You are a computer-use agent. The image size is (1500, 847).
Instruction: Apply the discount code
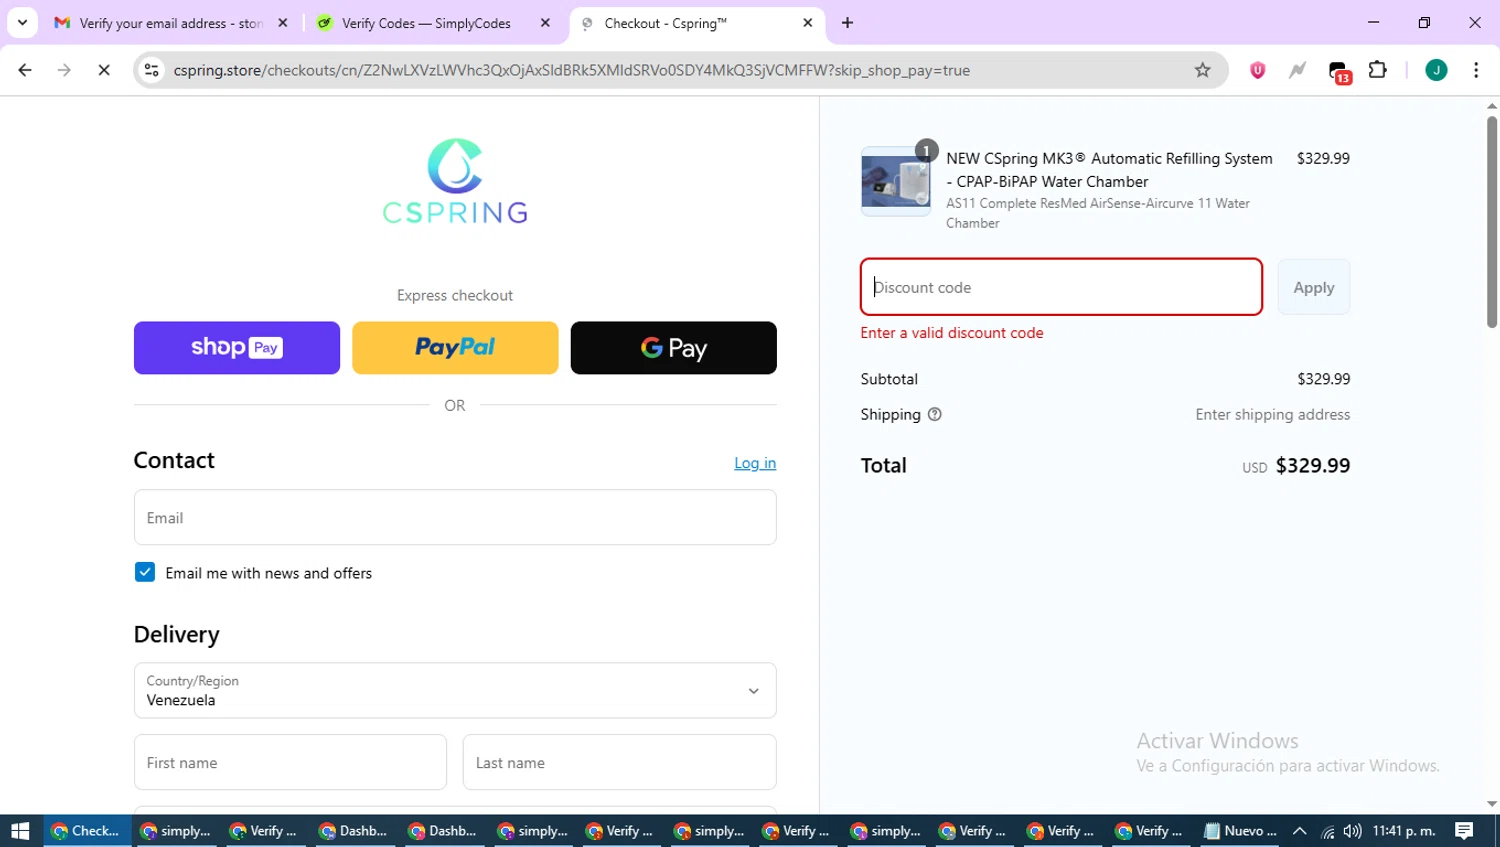[x=1314, y=287]
